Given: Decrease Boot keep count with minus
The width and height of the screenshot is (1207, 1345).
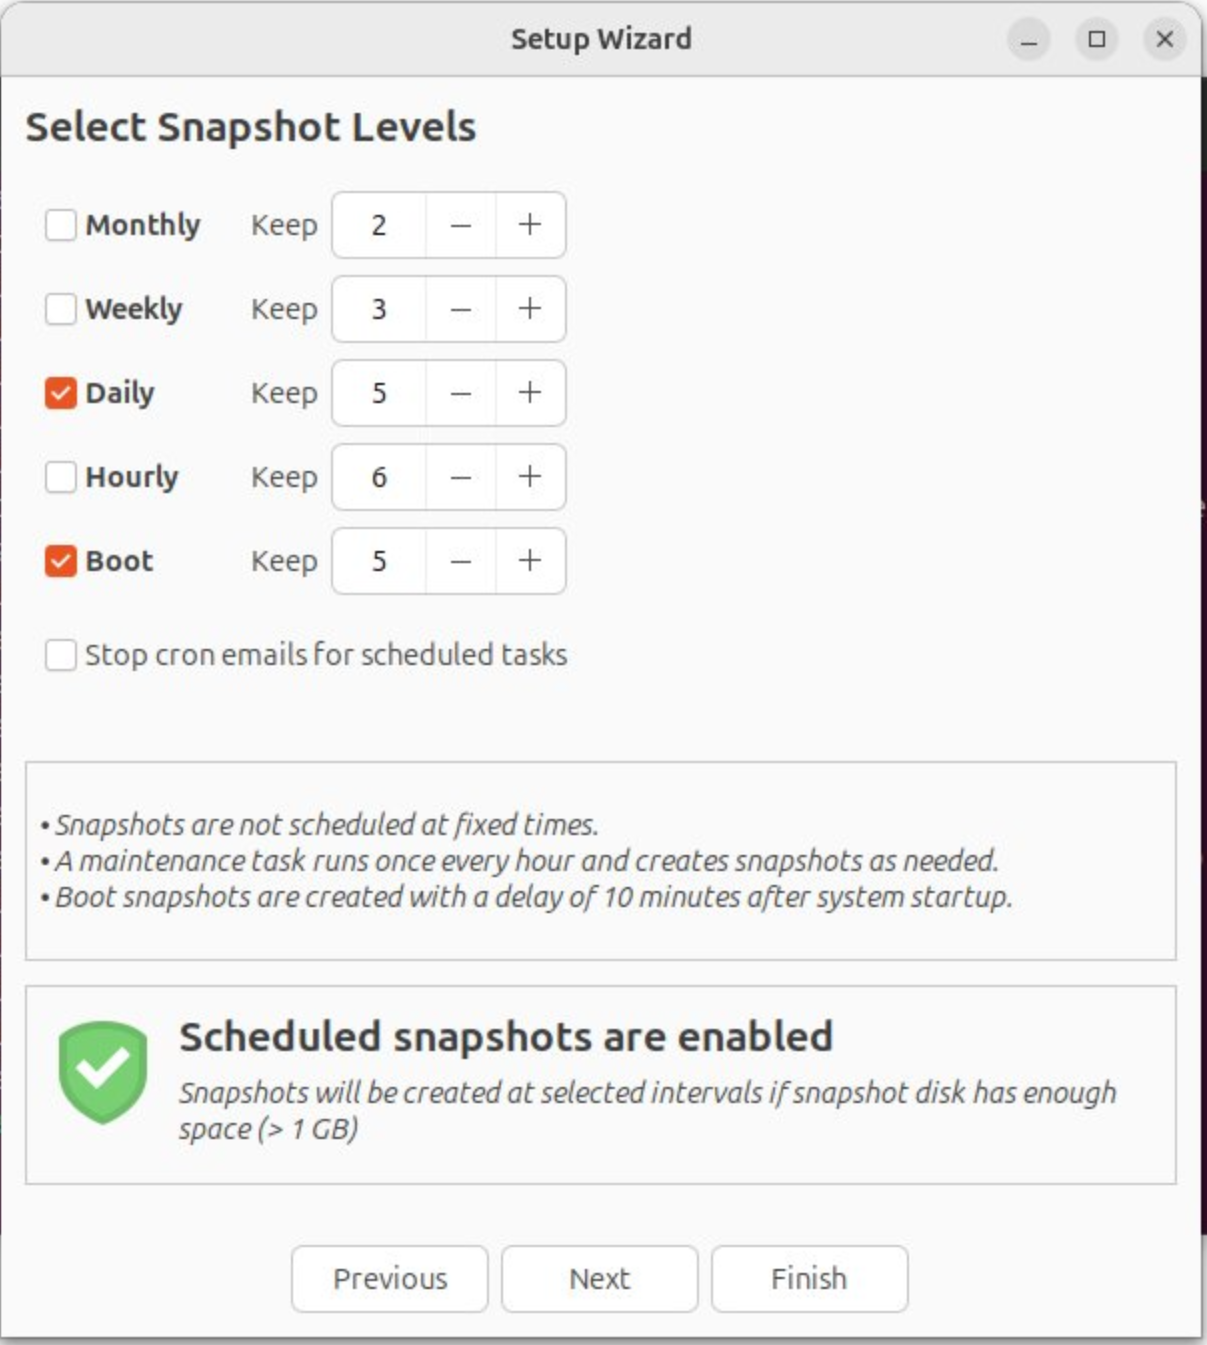Looking at the screenshot, I should tap(460, 561).
